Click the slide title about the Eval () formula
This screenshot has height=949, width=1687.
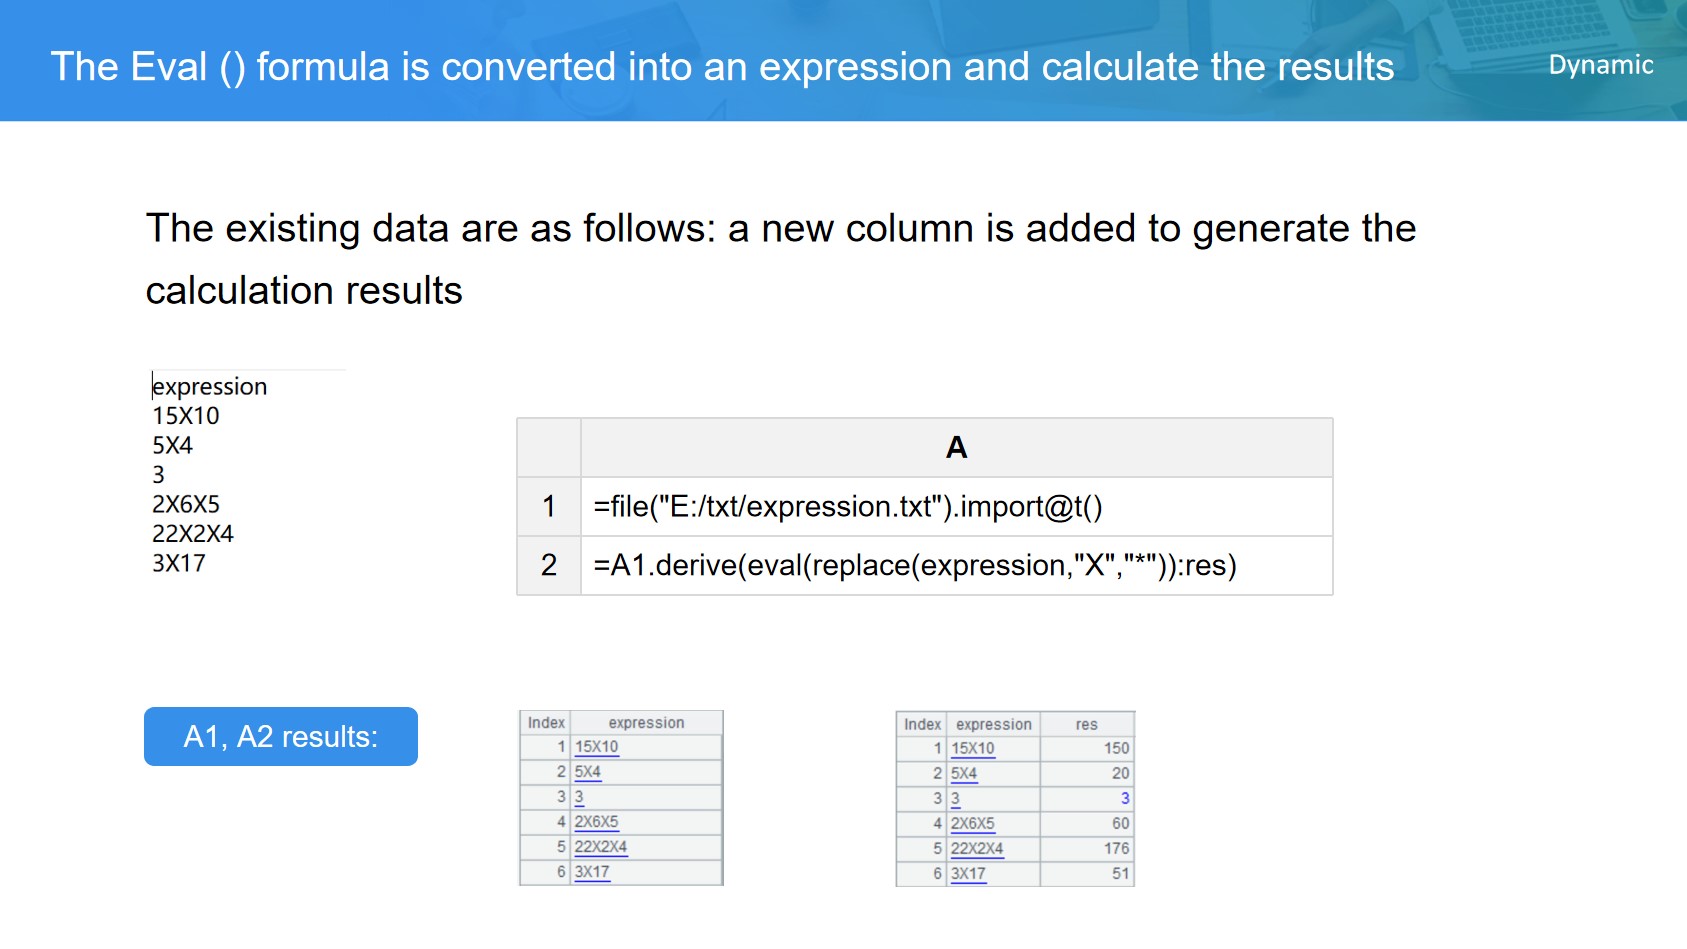pyautogui.click(x=722, y=67)
